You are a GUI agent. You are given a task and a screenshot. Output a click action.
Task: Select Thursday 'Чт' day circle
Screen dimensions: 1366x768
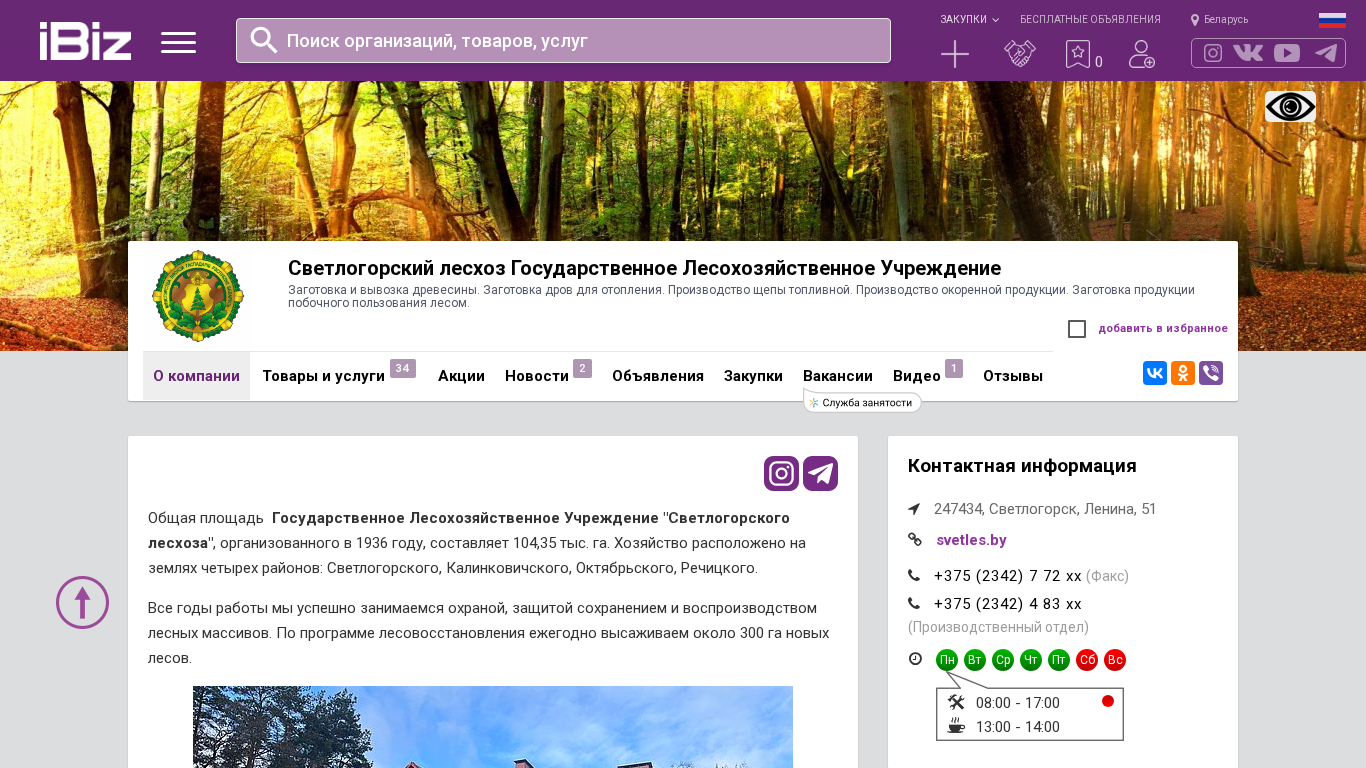tap(1031, 660)
